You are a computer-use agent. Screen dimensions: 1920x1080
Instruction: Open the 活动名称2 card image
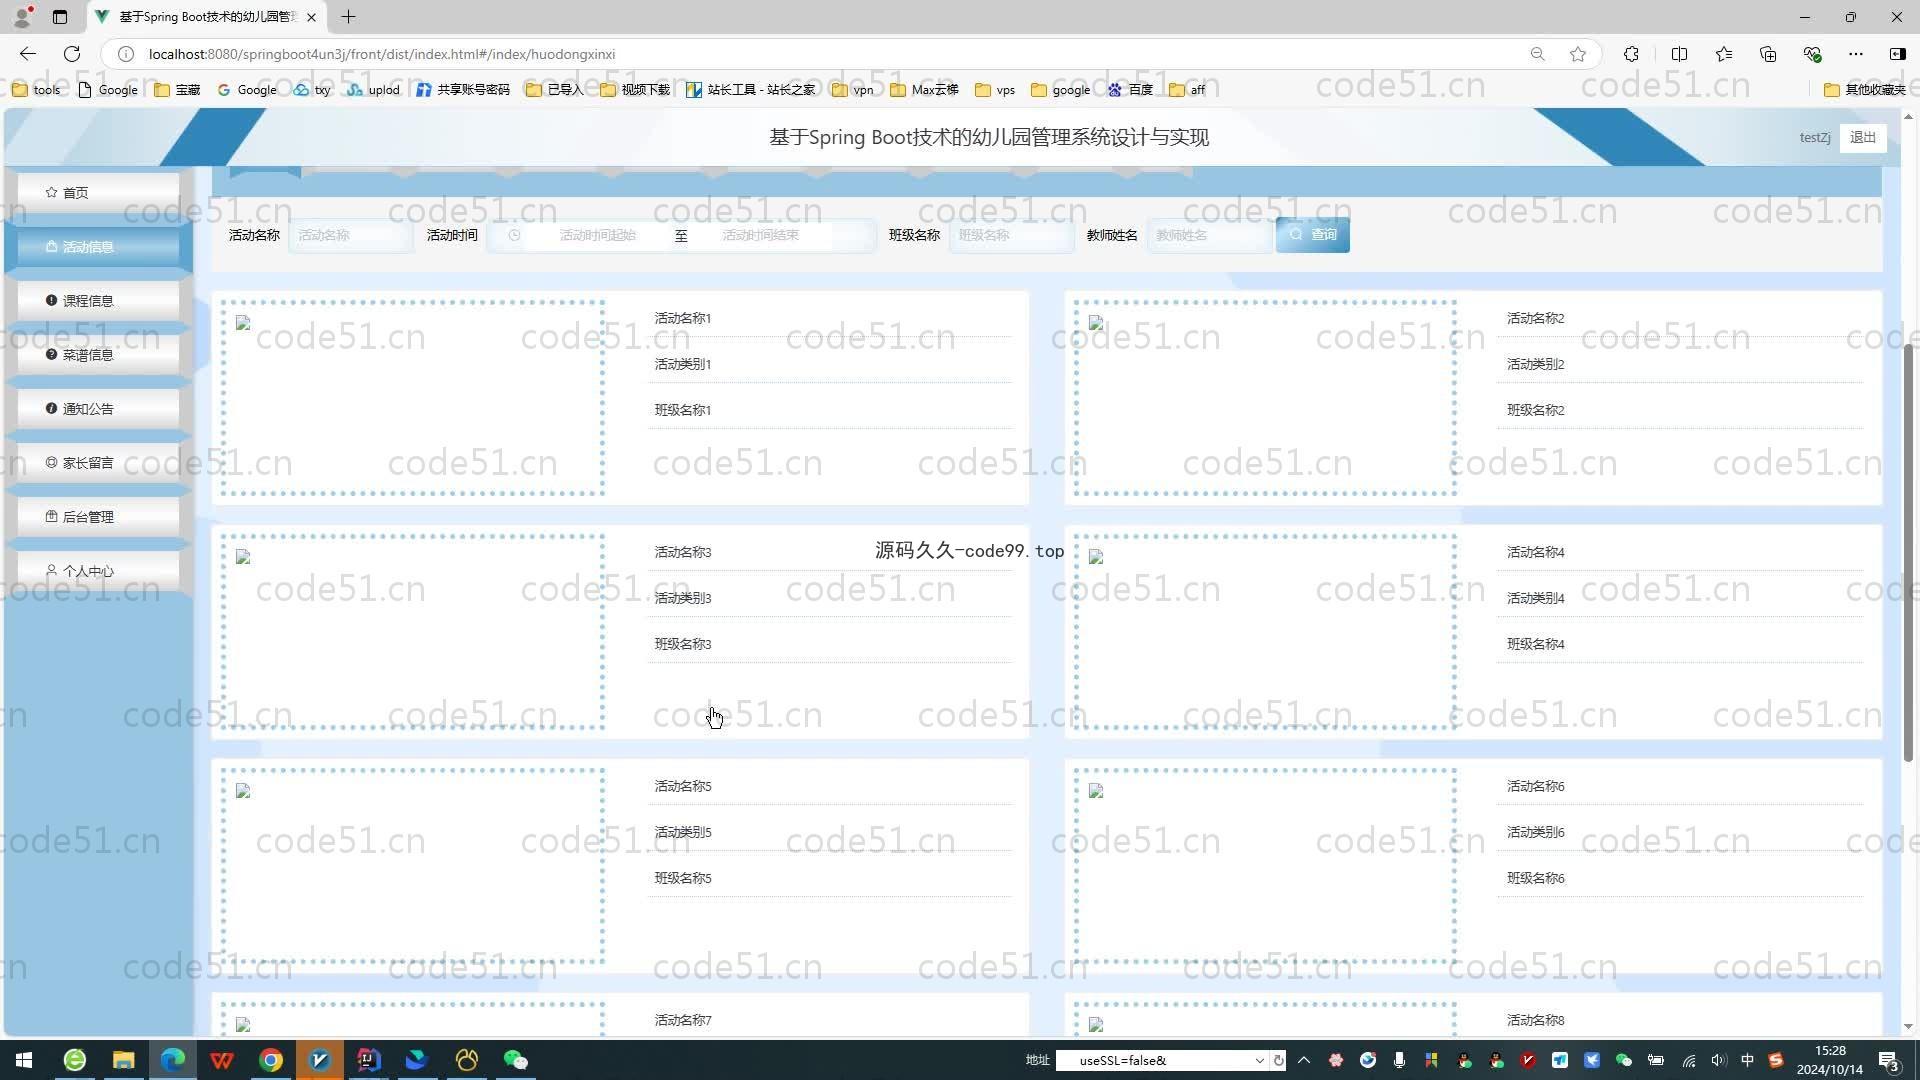tap(1265, 397)
